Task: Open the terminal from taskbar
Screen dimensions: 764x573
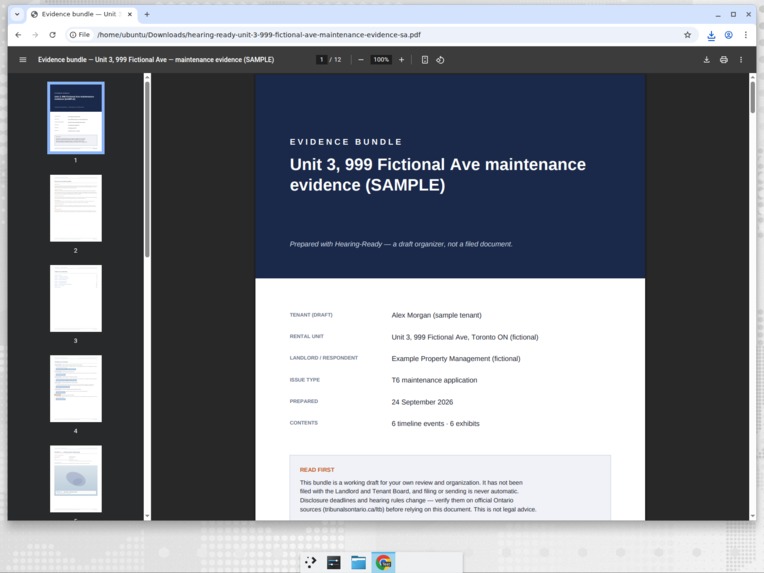Action: (x=334, y=562)
